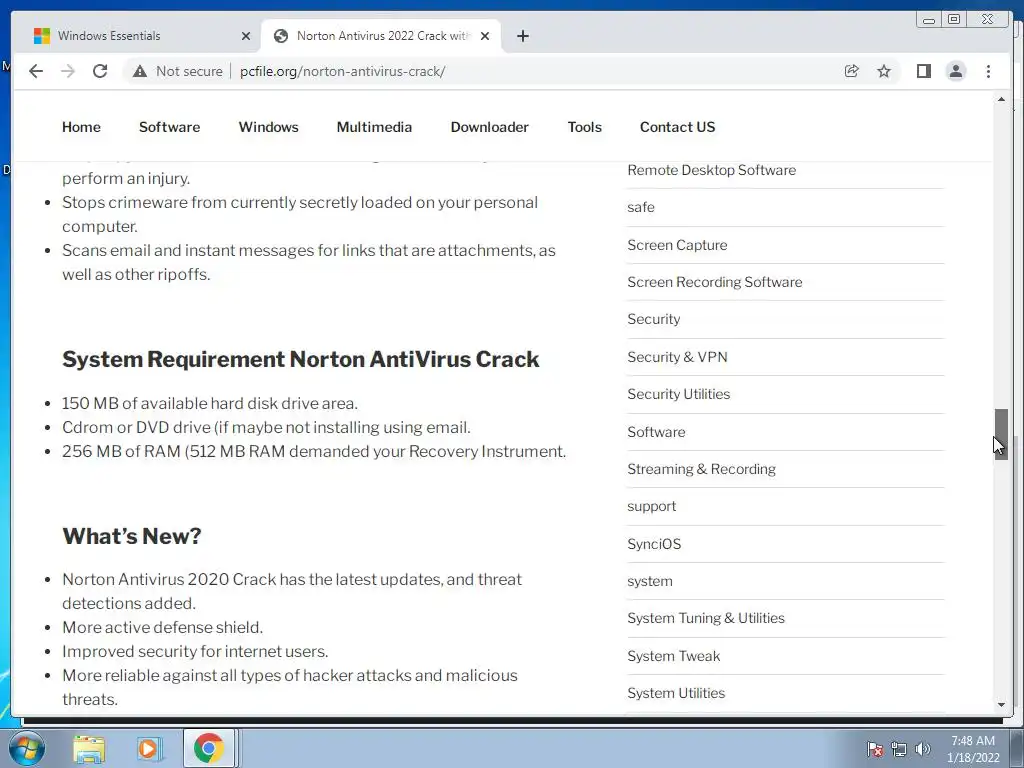This screenshot has width=1024, height=768.
Task: Reload the current page
Action: pos(100,71)
